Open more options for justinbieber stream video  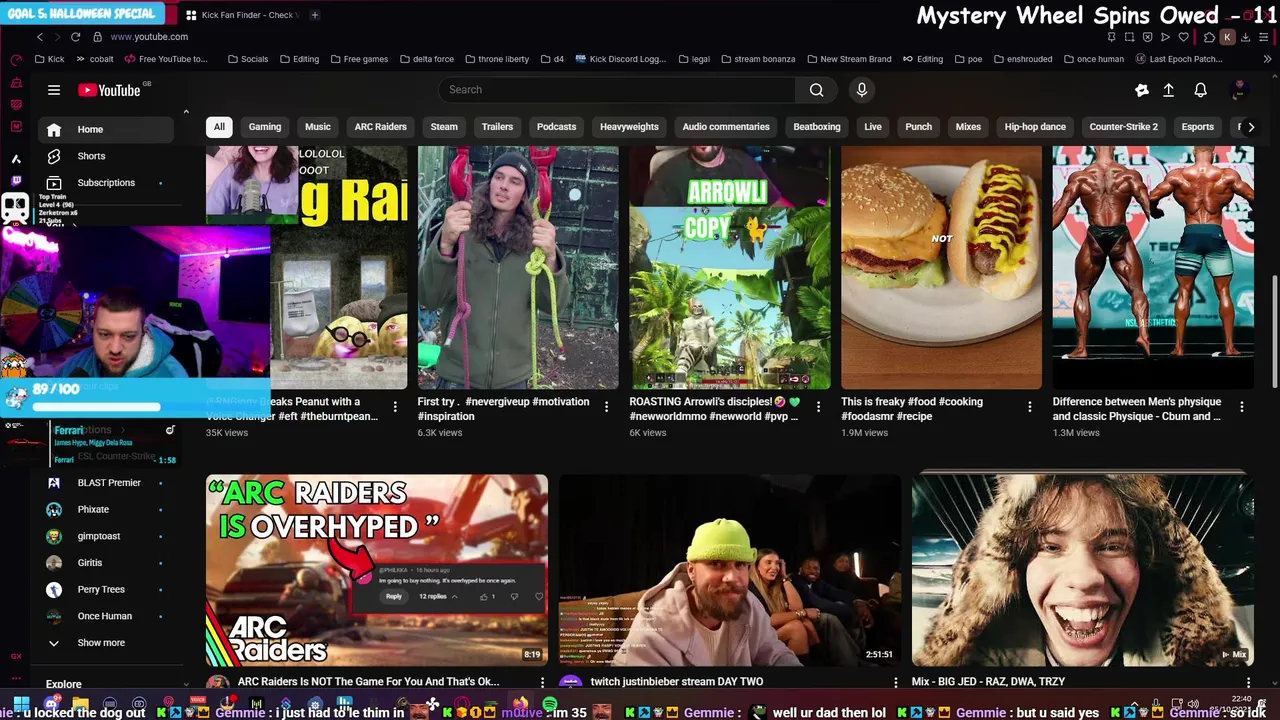coord(895,682)
